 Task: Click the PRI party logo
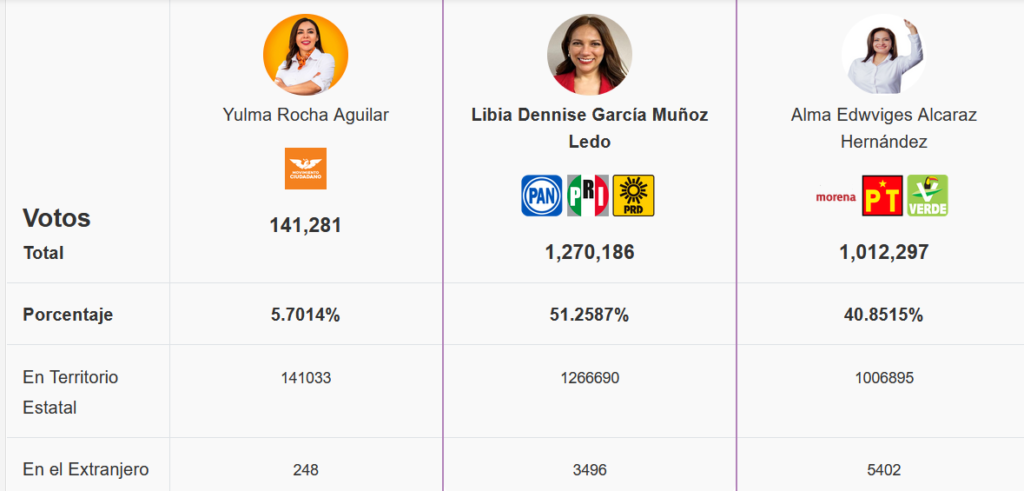point(588,196)
